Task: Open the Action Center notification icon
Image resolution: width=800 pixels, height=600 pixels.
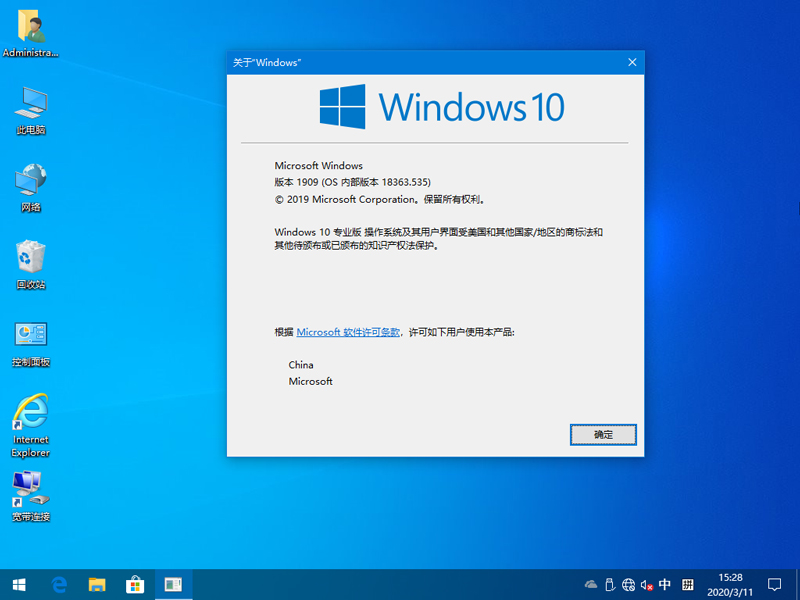Action: 774,585
